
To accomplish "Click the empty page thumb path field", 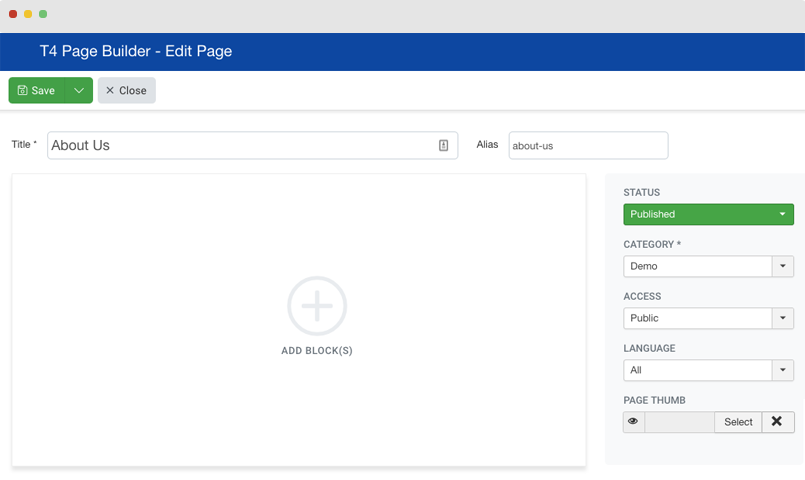I will point(679,421).
